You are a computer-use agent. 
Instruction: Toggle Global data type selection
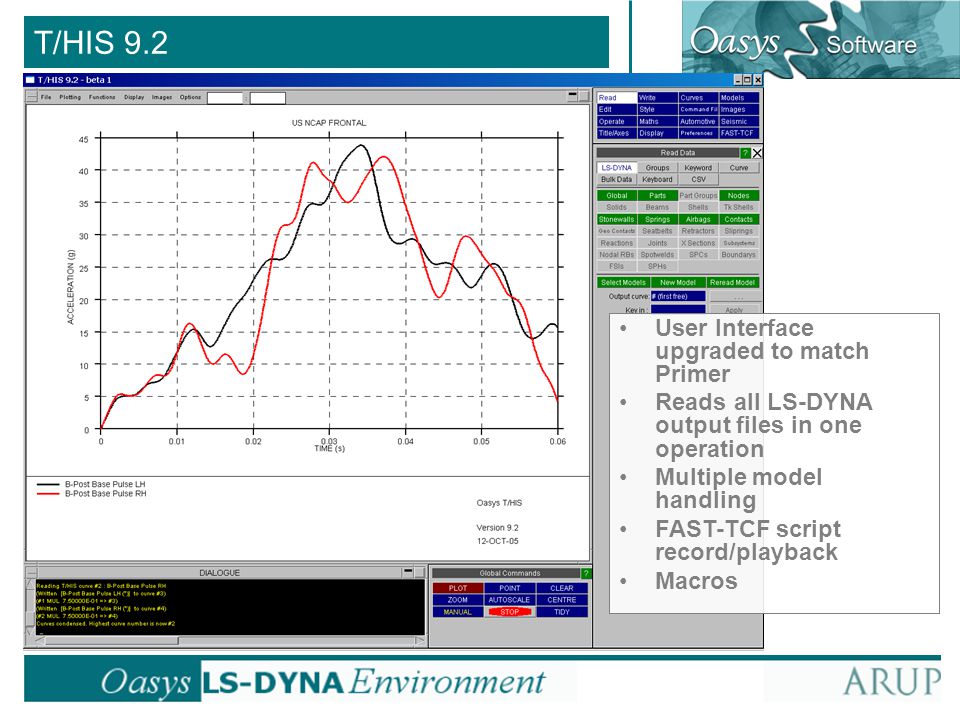(617, 195)
